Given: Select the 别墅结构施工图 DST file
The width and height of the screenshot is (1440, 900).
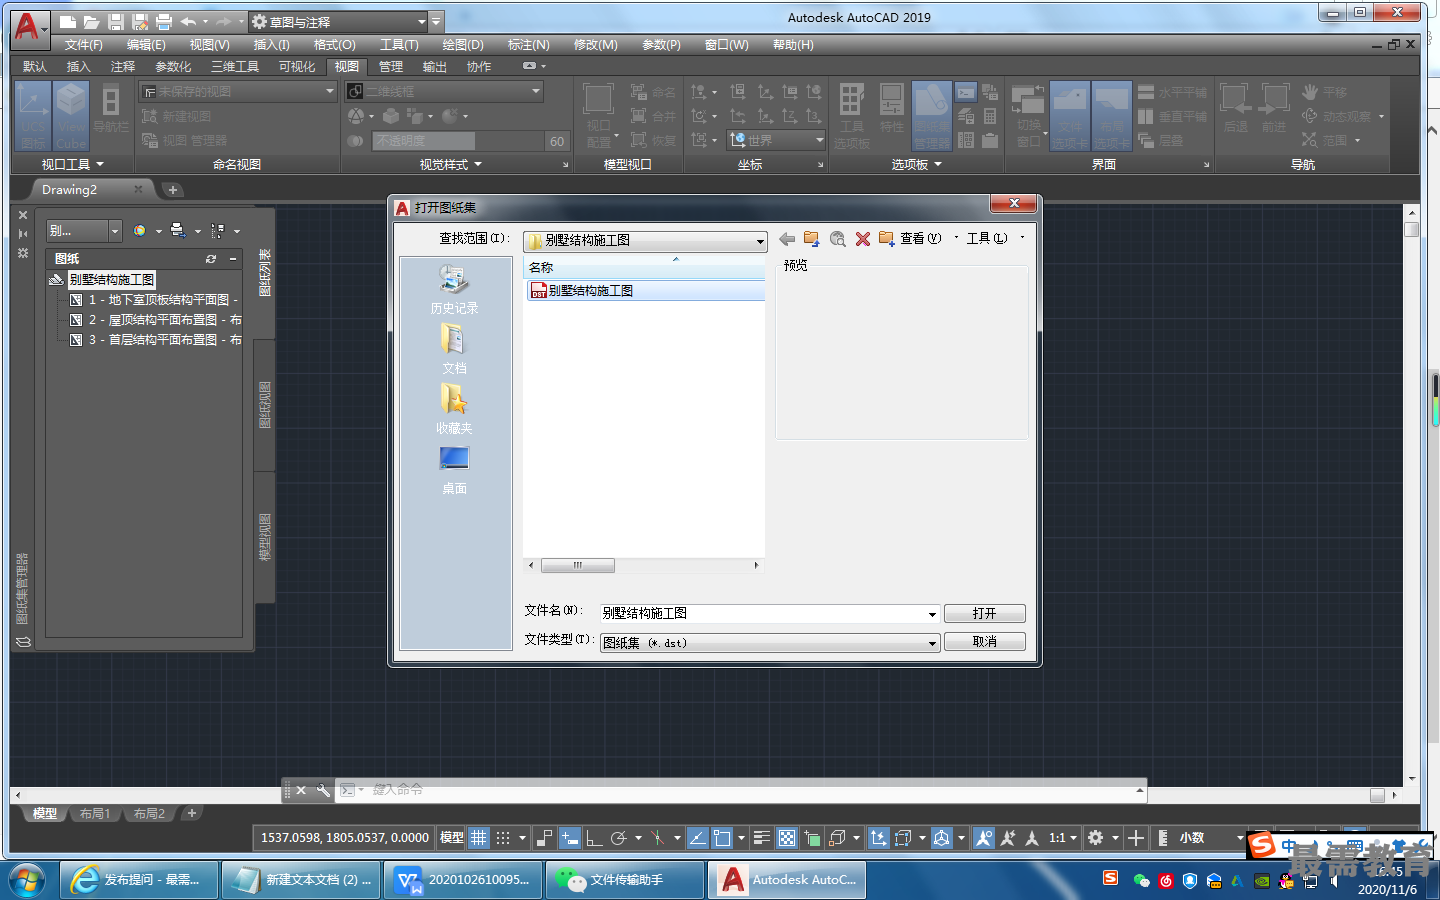Looking at the screenshot, I should 645,291.
